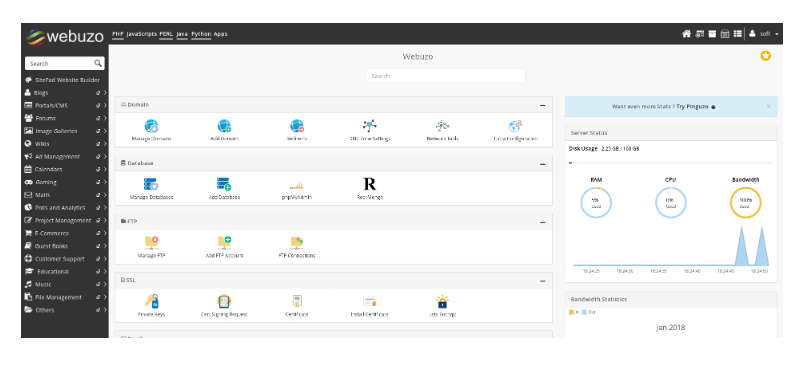
Task: Open Others category
Action: coord(44,310)
